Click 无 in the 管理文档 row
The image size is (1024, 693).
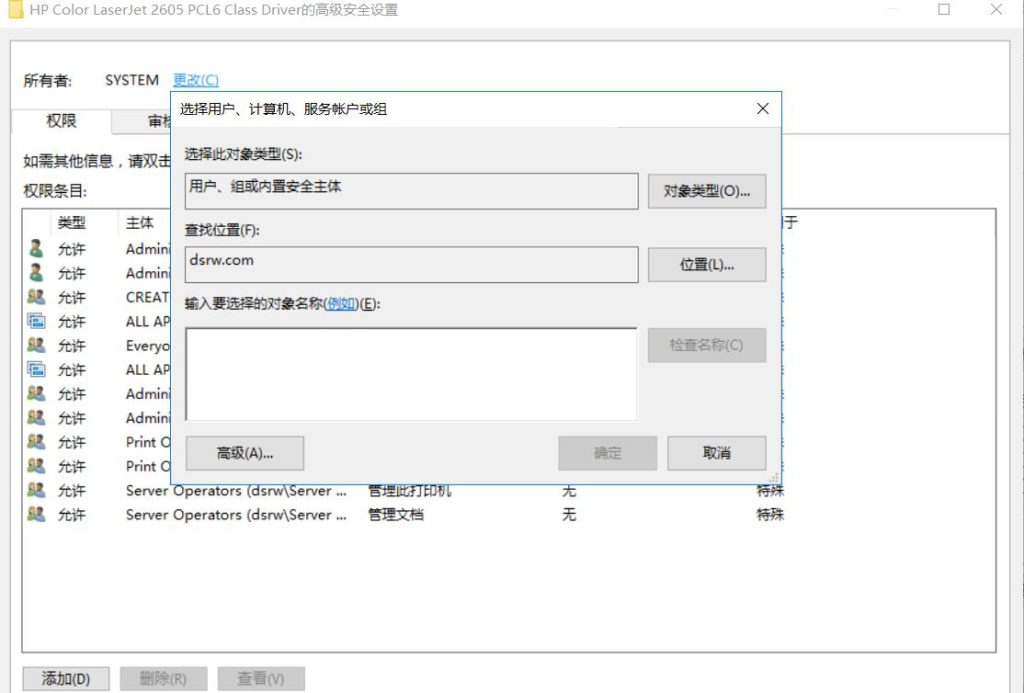pos(569,515)
